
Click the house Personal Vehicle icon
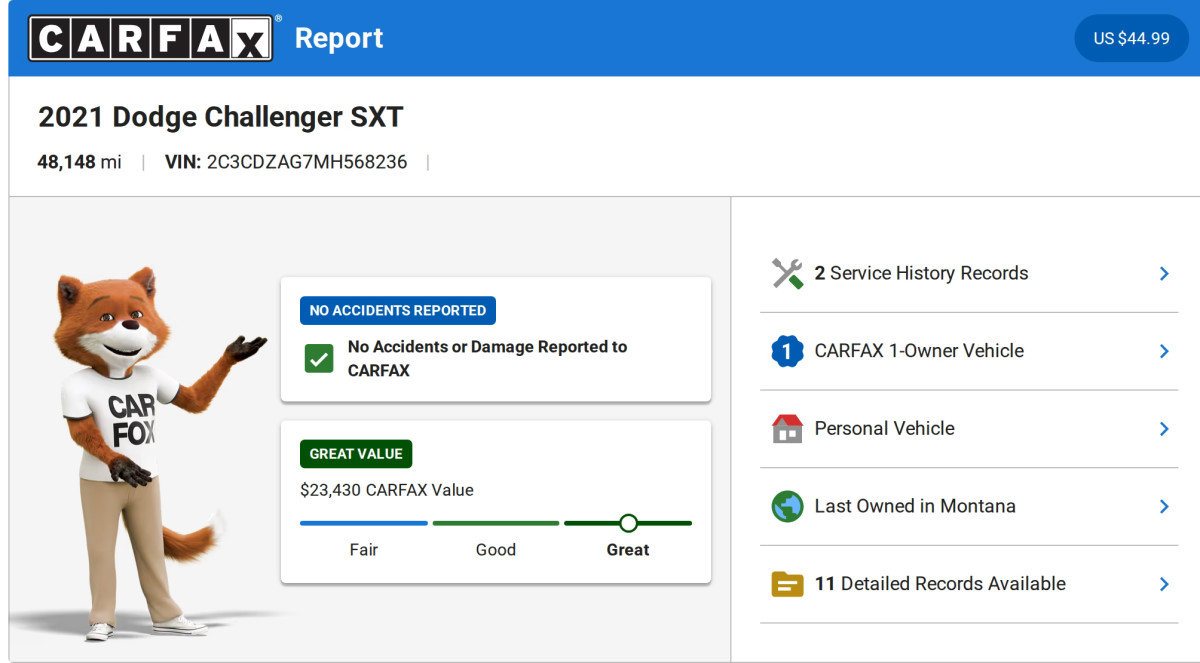[x=788, y=428]
